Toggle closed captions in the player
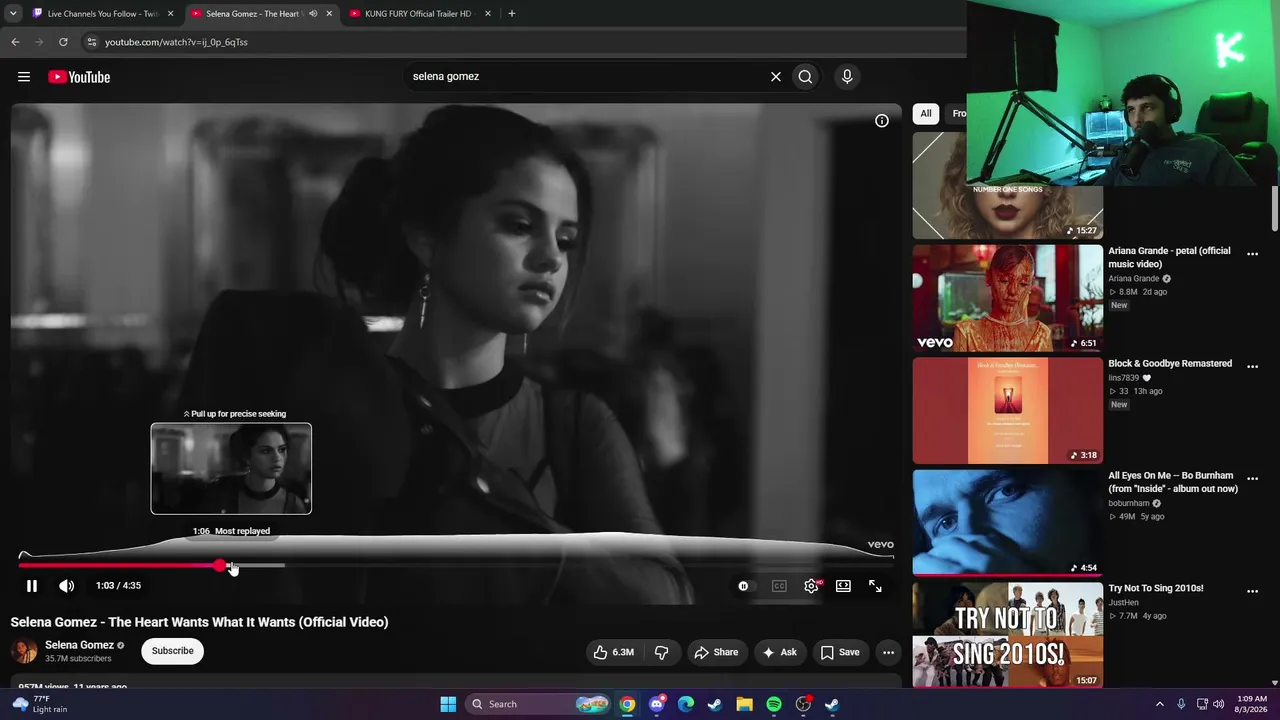This screenshot has width=1280, height=720. tap(779, 586)
